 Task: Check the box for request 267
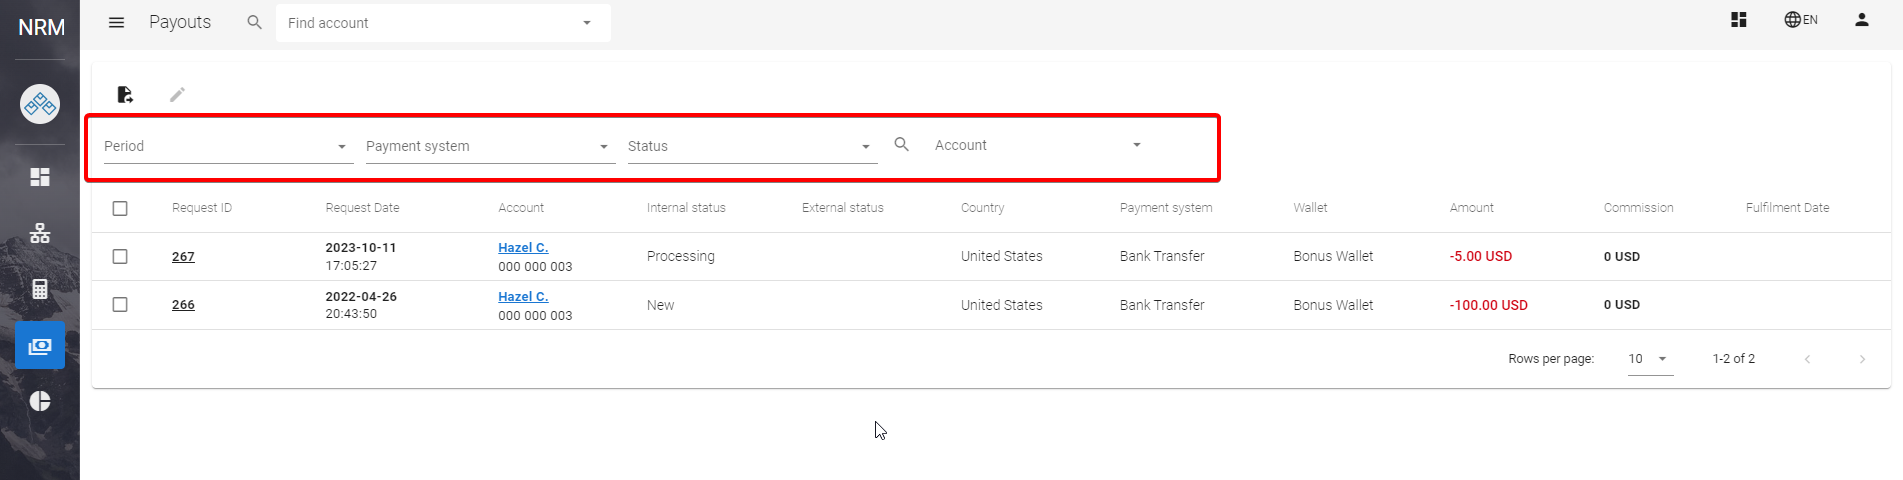click(x=120, y=256)
